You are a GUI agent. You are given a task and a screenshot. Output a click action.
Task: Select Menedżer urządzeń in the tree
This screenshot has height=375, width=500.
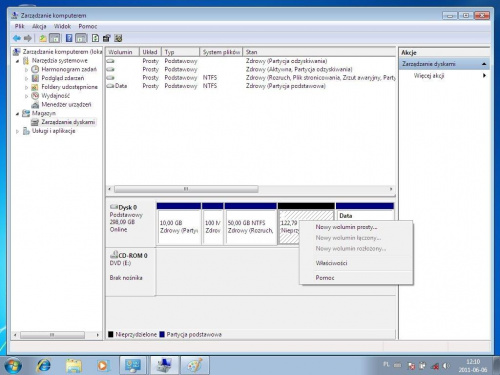[66, 105]
